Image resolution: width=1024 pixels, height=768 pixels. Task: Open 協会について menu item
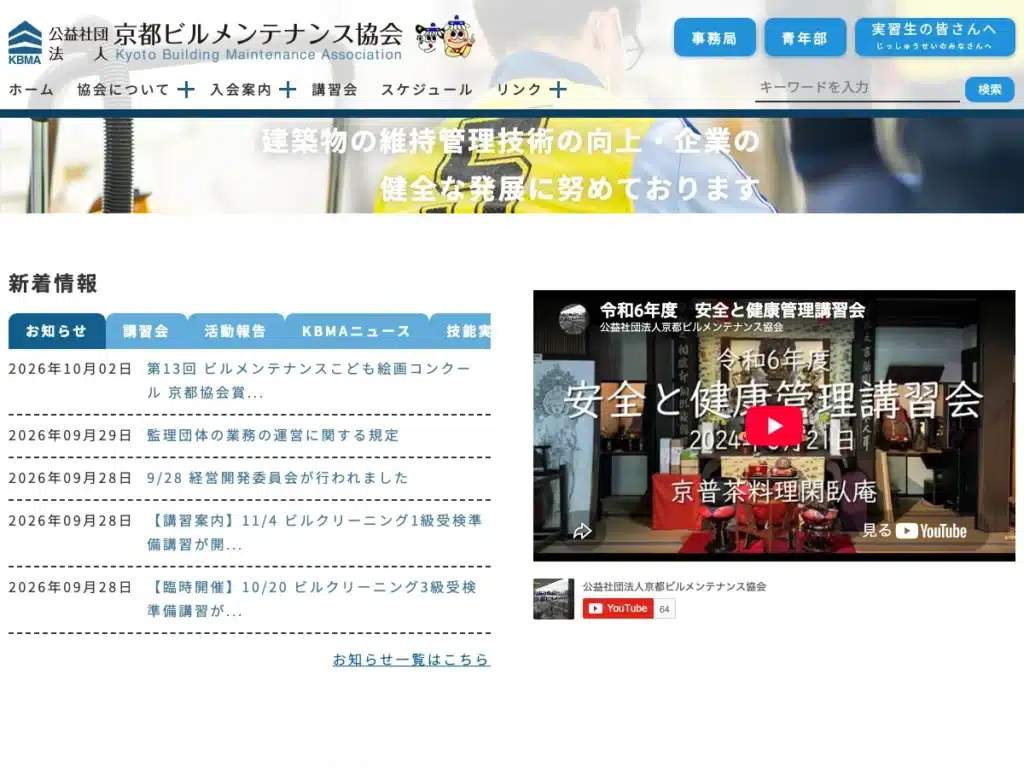point(123,89)
